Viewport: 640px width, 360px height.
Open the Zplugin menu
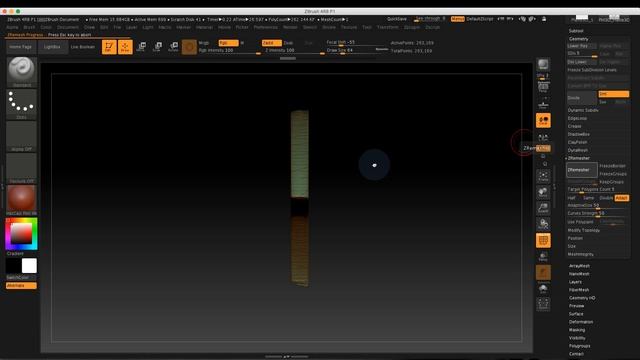[411, 27]
